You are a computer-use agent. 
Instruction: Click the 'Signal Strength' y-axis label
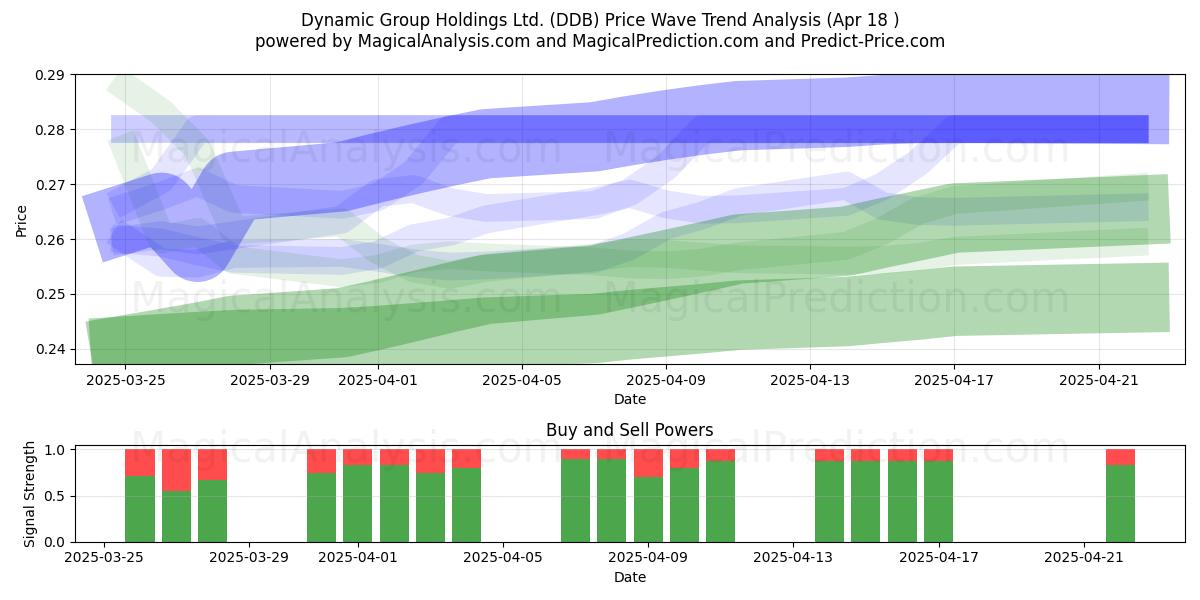(x=30, y=495)
